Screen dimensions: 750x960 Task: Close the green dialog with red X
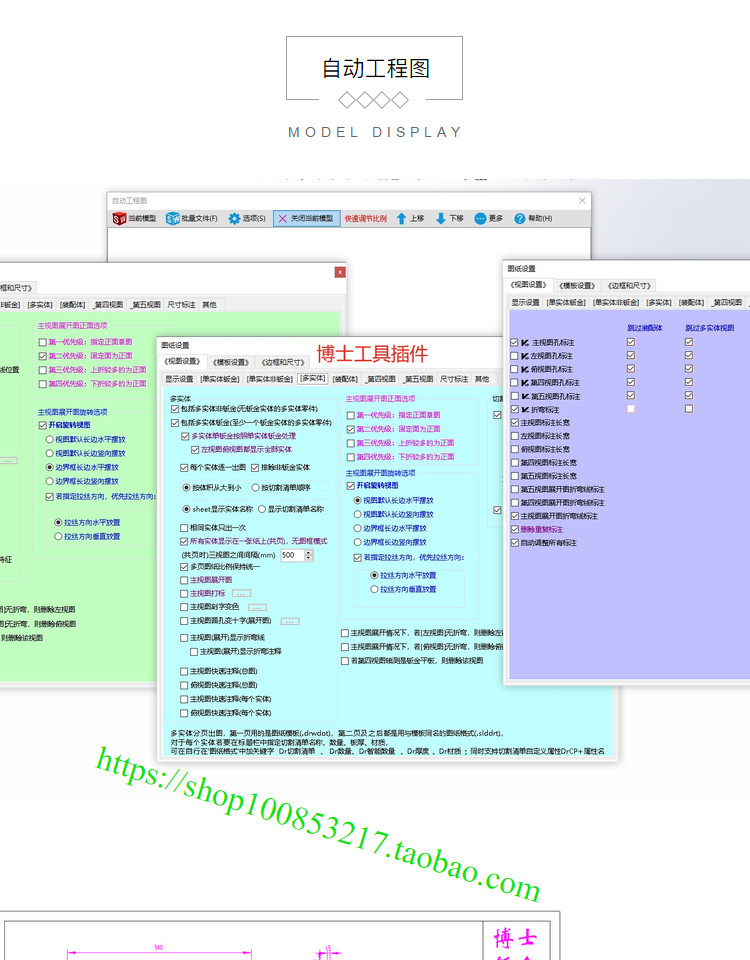pos(340,272)
